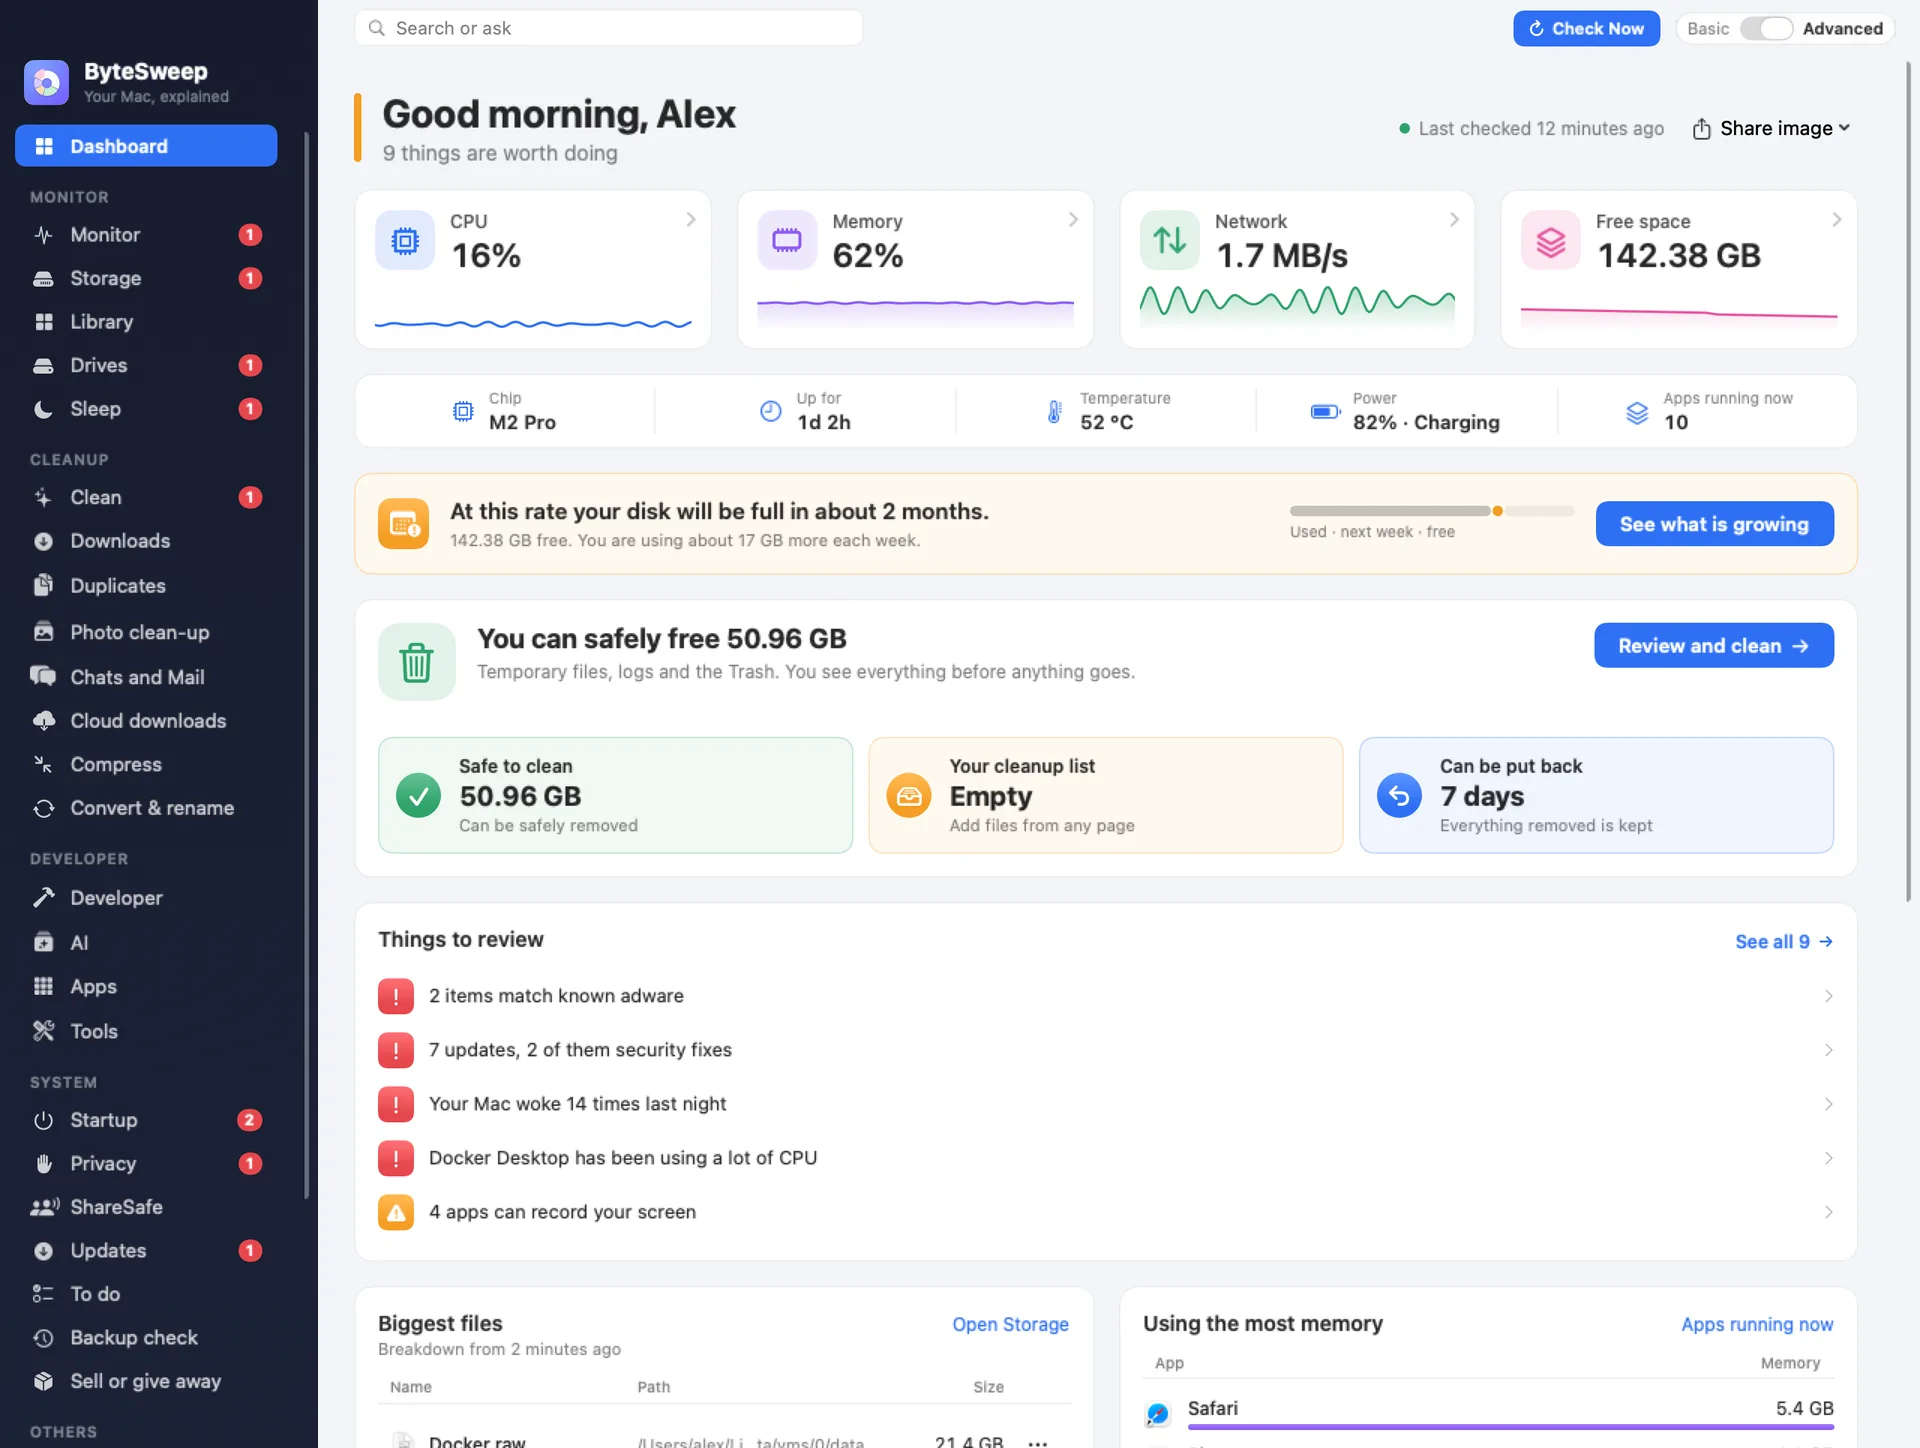This screenshot has width=1920, height=1448.
Task: Click the Memory card purple icon
Action: click(x=787, y=241)
